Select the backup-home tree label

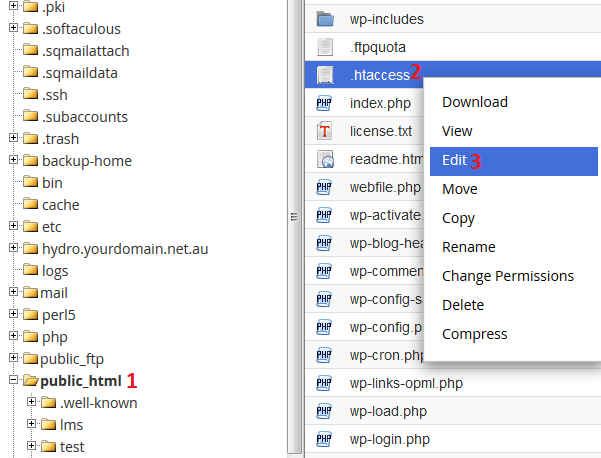tap(87, 161)
